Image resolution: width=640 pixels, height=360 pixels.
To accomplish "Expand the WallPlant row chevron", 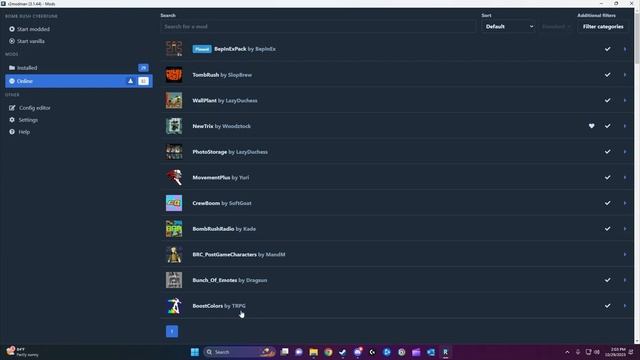I will pyautogui.click(x=625, y=100).
